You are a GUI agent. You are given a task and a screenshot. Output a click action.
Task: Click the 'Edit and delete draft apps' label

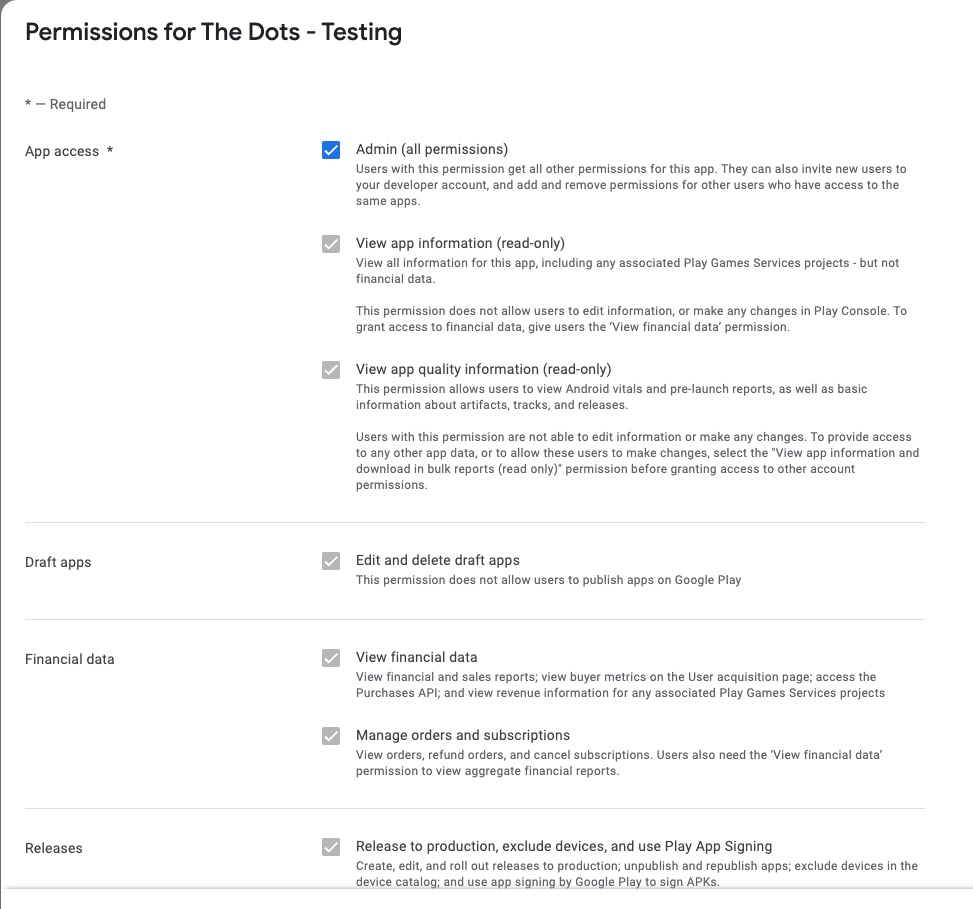[438, 560]
